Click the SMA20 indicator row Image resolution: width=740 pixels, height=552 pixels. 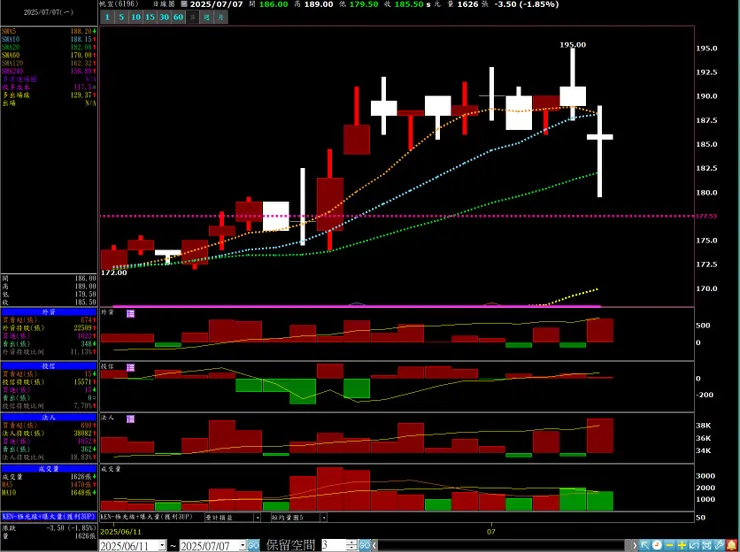pos(49,47)
